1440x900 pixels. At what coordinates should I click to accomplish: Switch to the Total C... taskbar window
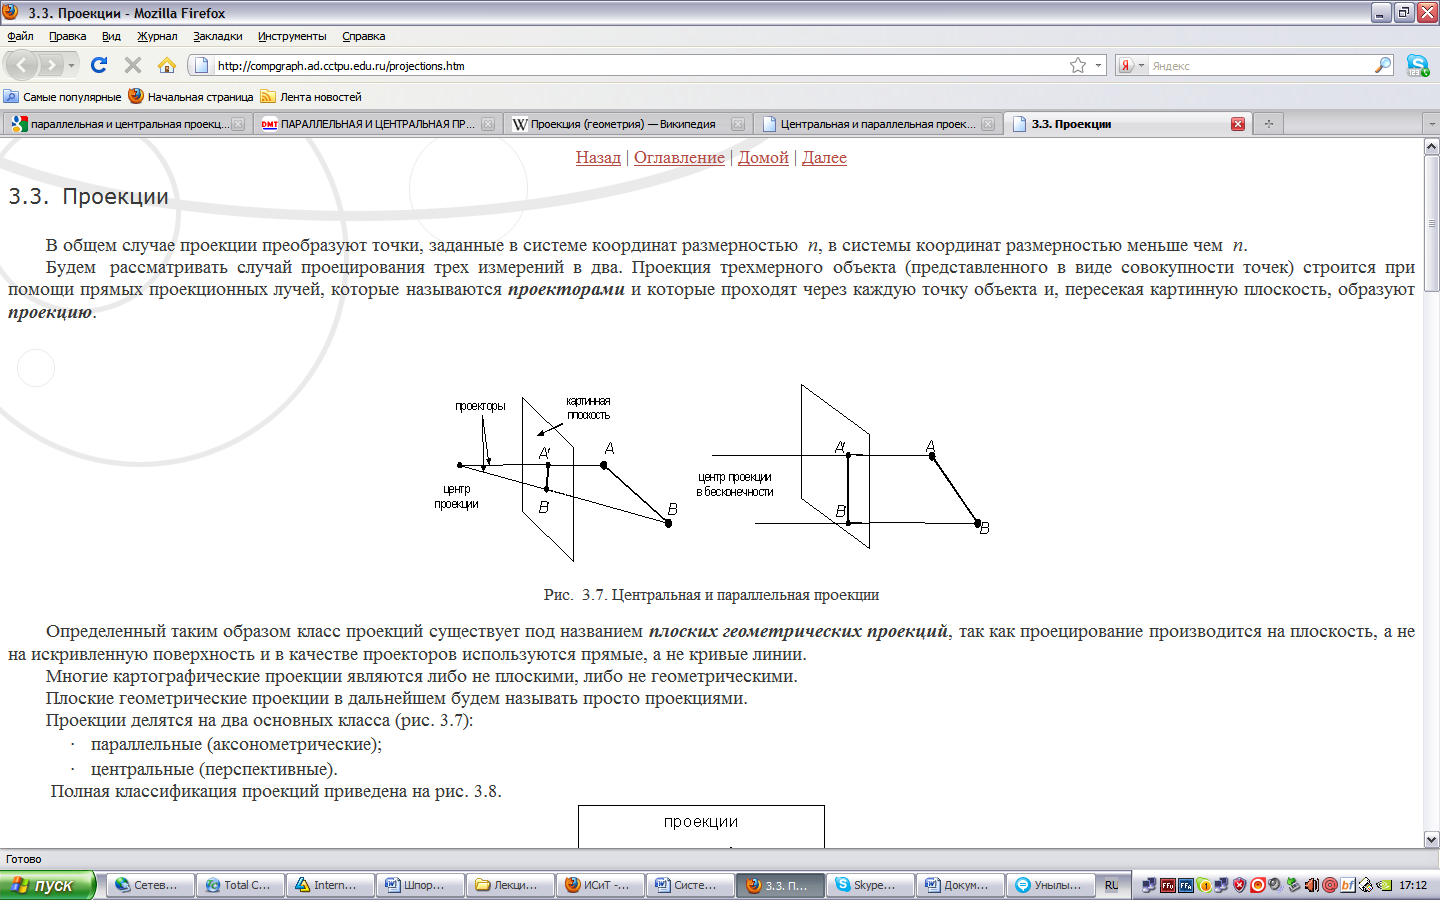pyautogui.click(x=239, y=885)
